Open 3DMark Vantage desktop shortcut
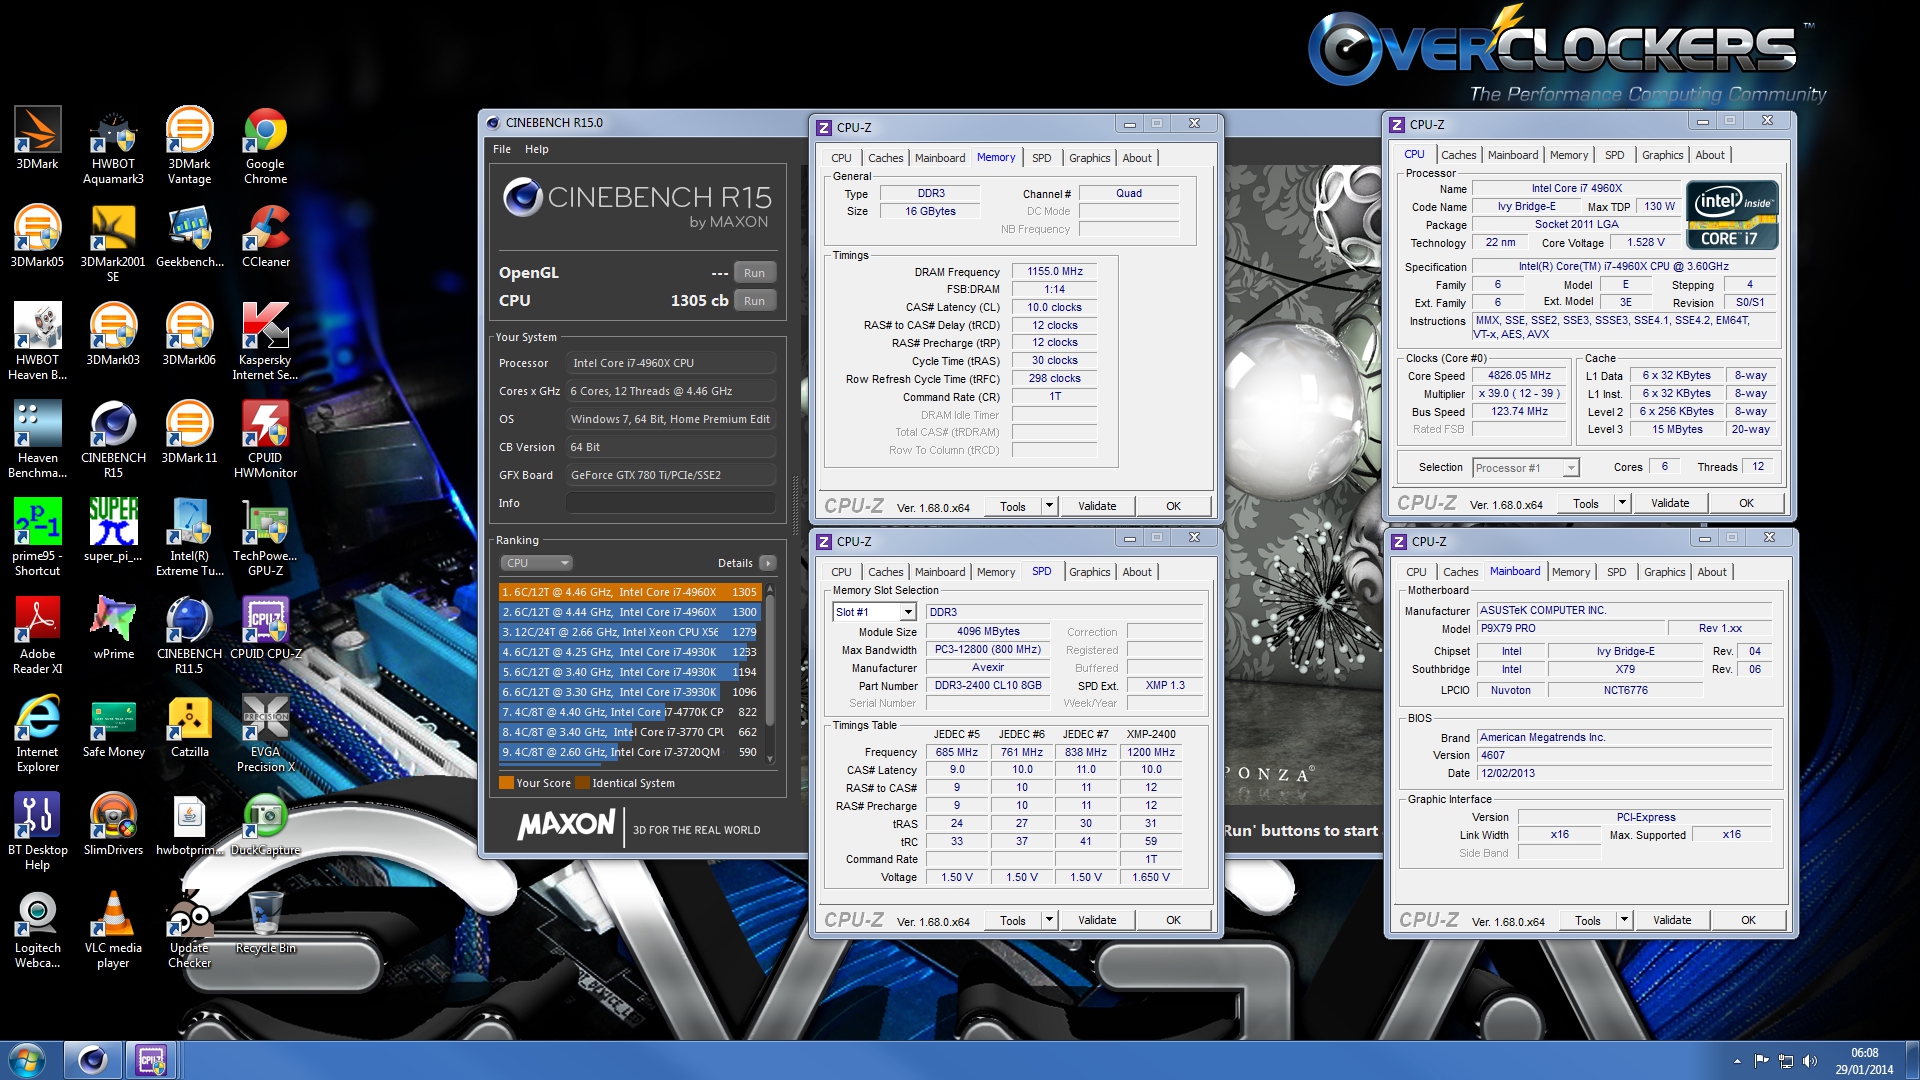 click(x=189, y=146)
